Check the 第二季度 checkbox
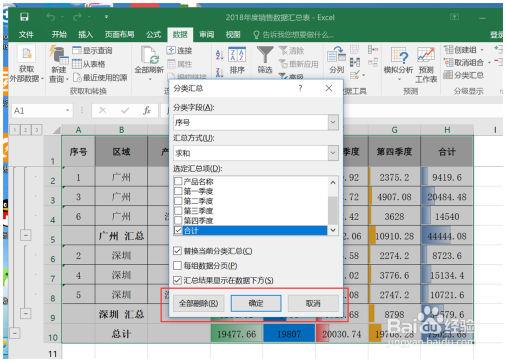This screenshot has width=506, height=362. [x=178, y=201]
